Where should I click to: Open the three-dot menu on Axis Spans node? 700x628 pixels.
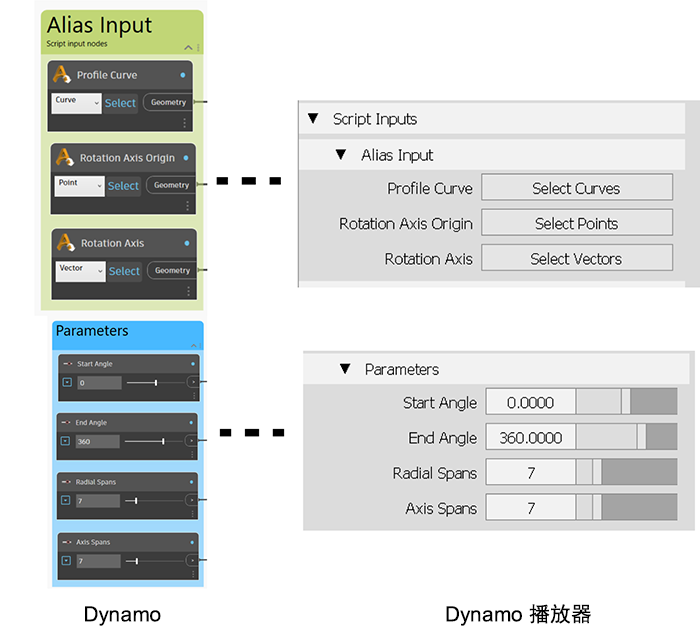(x=193, y=574)
